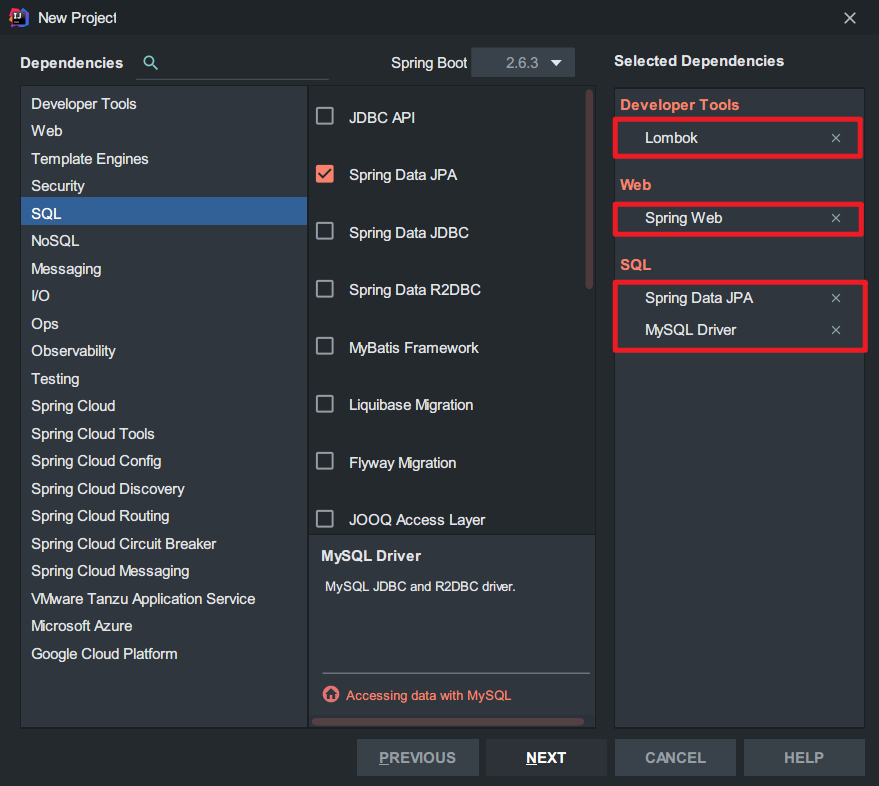Open Spring Cloud Discovery category
Image resolution: width=879 pixels, height=786 pixels.
pos(164,488)
